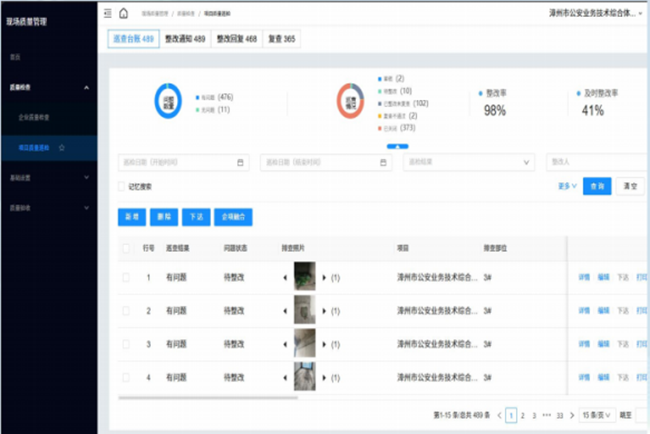Open 详情 link for row 3
Screen dimensions: 650x434
584,344
